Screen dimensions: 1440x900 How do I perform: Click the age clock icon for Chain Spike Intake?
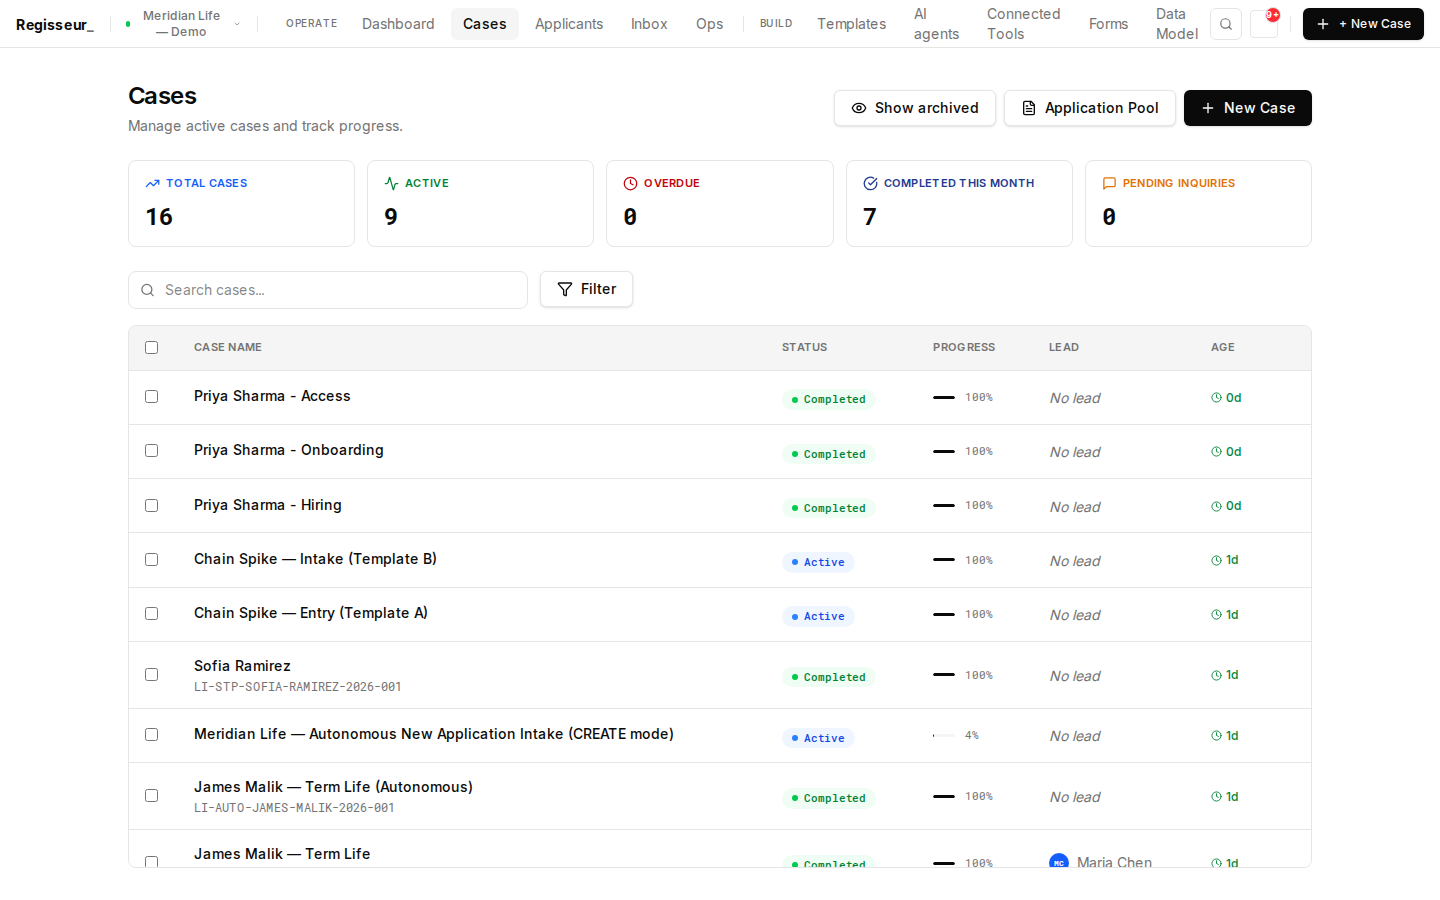tap(1217, 560)
